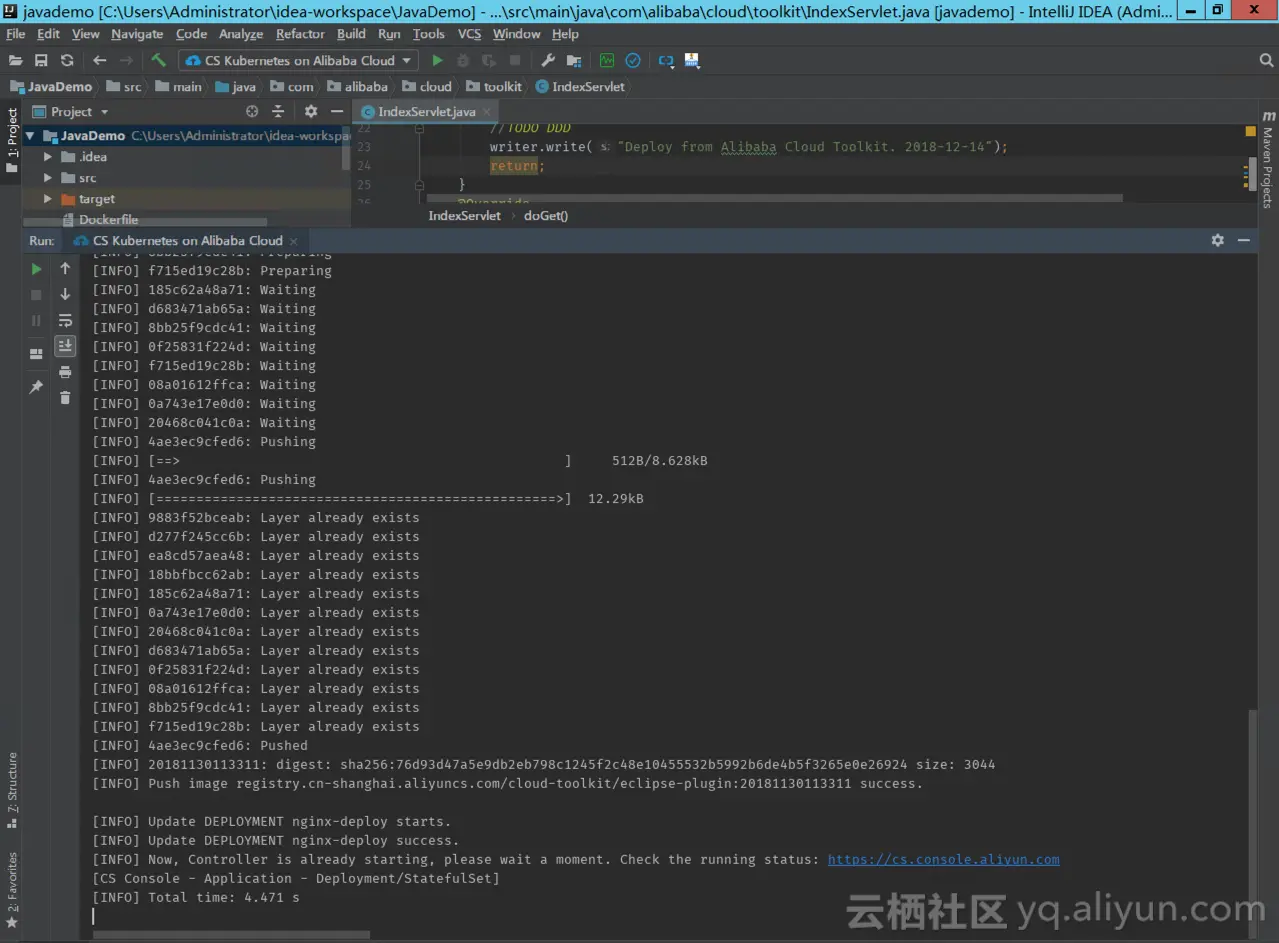The width and height of the screenshot is (1279, 943).
Task: Open the VCS menu
Action: (469, 34)
